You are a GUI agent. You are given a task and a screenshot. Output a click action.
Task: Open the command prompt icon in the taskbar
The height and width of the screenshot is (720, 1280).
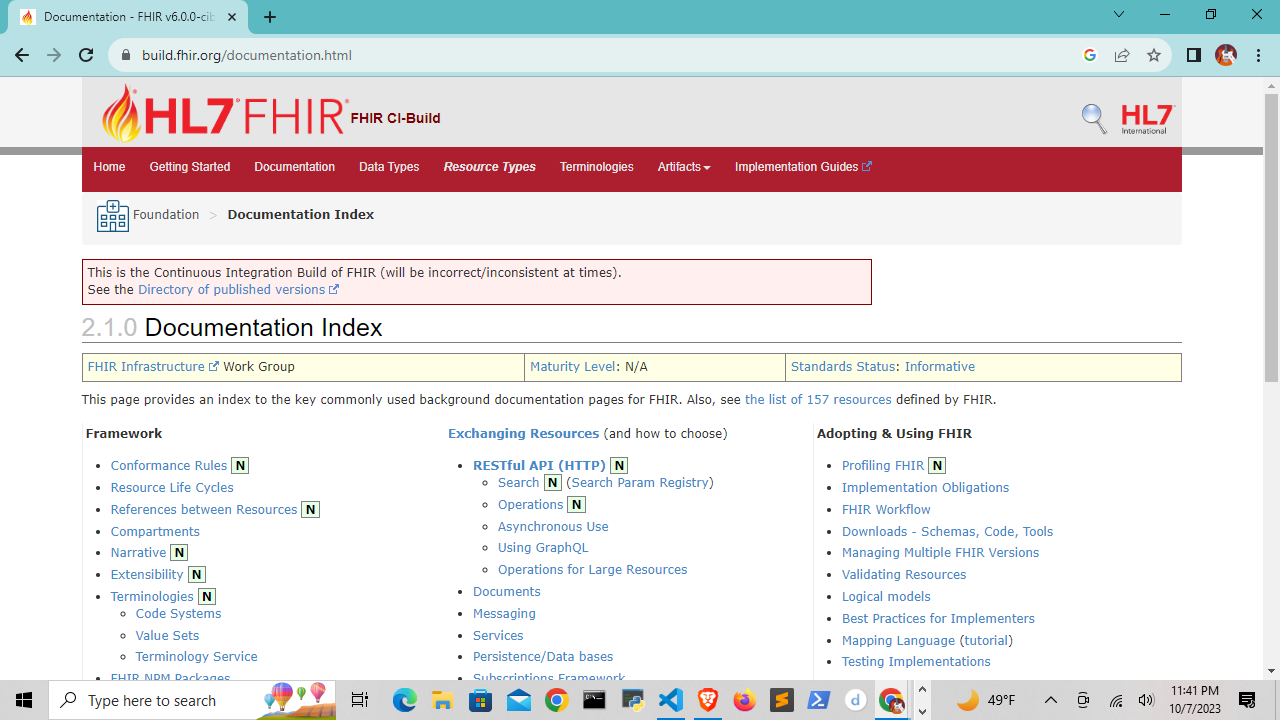click(x=594, y=700)
